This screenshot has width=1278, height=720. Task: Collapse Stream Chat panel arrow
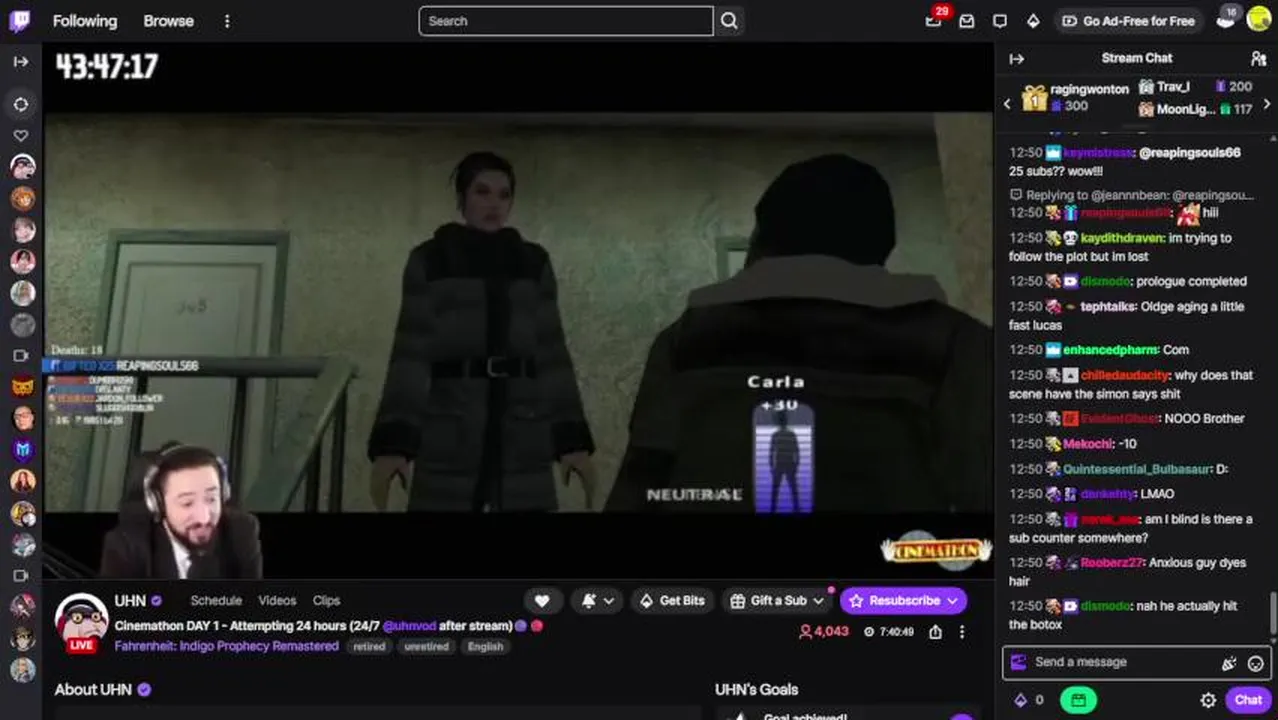click(1017, 59)
